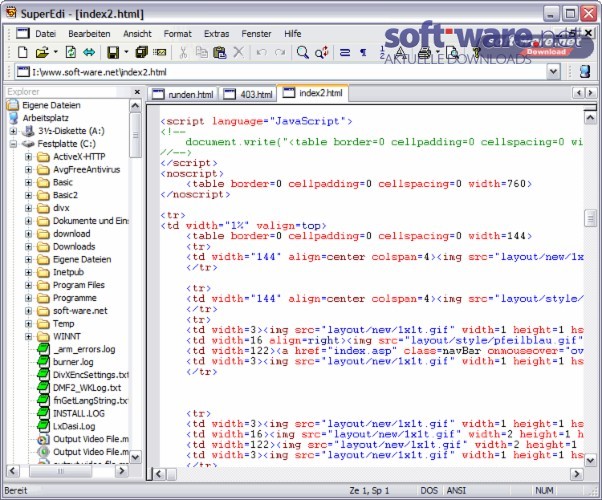Select Eigene Dateien in the tree root
602x500 pixels.
coord(51,105)
